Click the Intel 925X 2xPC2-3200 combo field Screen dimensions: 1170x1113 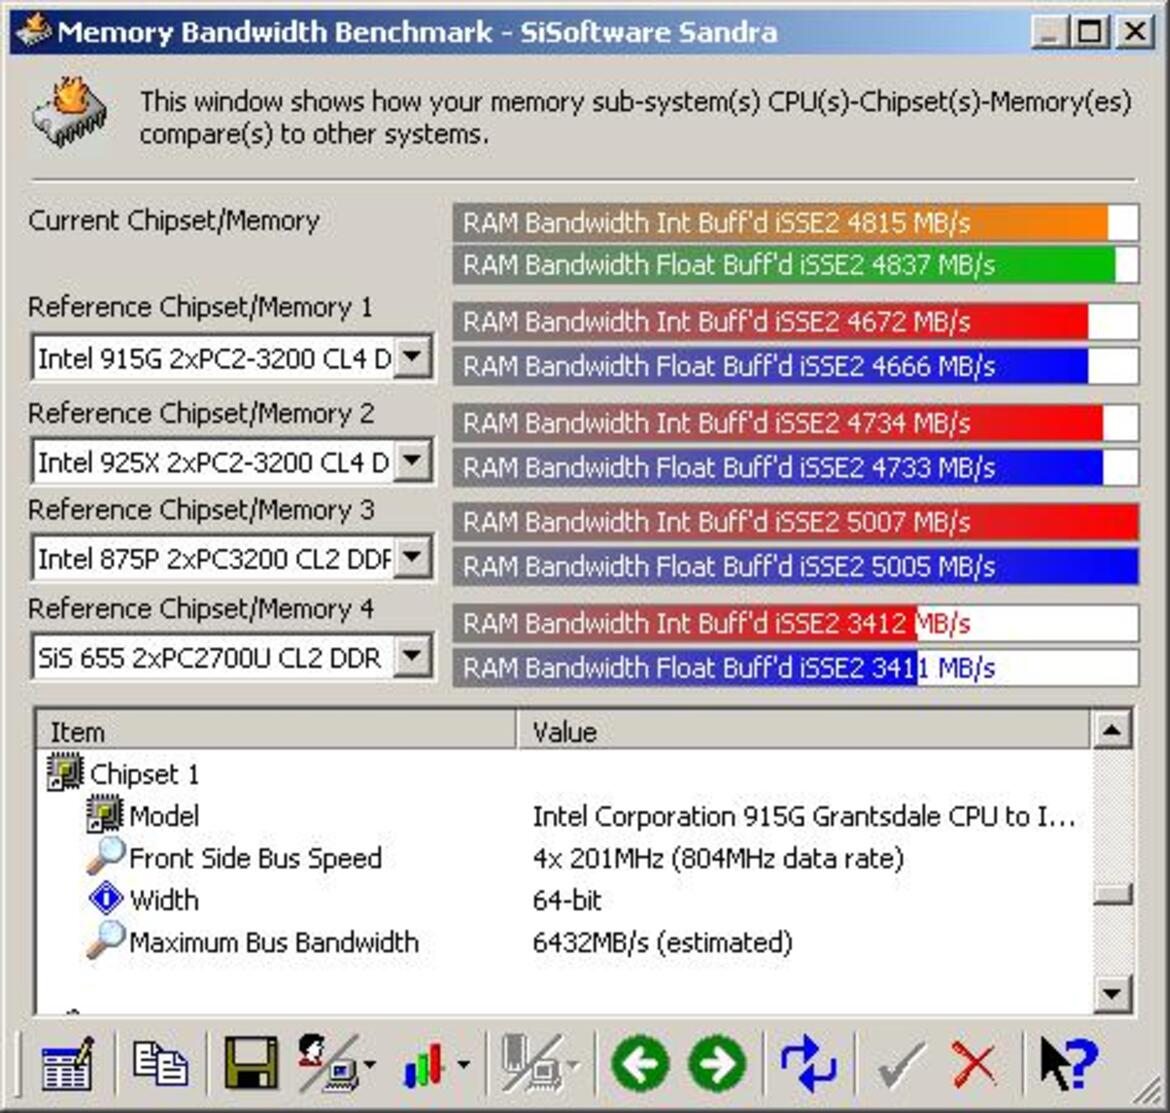click(x=232, y=462)
